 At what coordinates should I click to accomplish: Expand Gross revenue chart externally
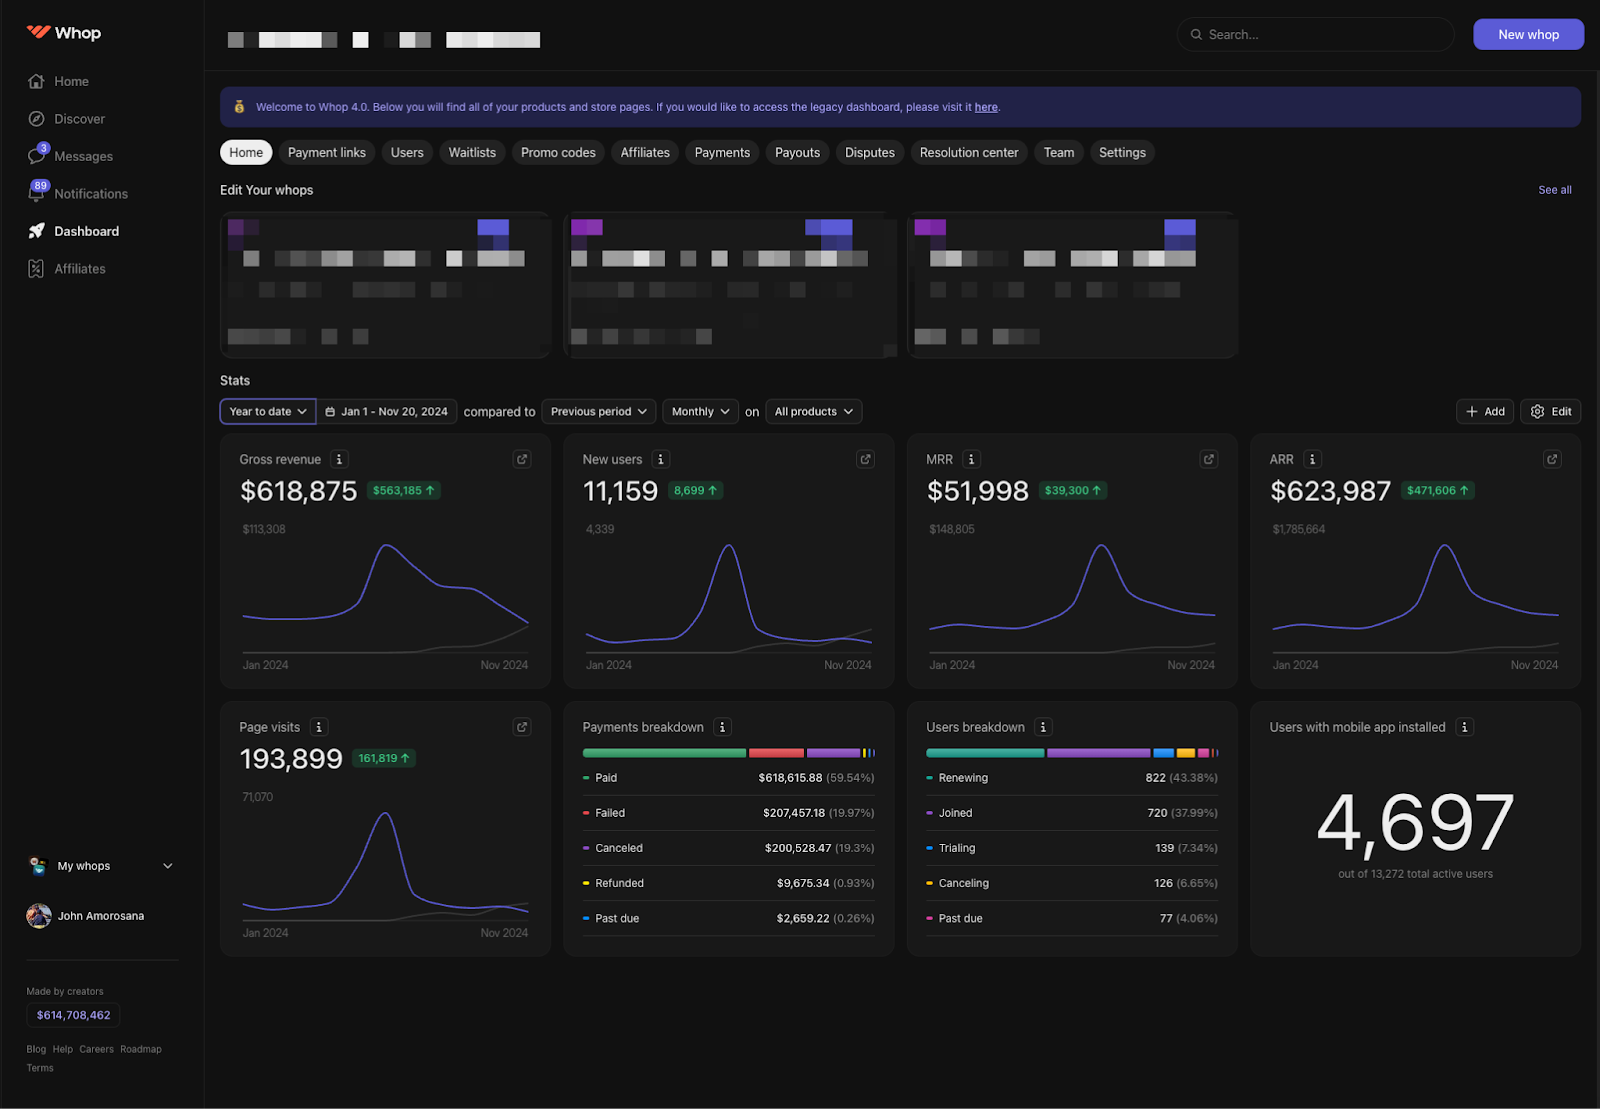pos(522,459)
